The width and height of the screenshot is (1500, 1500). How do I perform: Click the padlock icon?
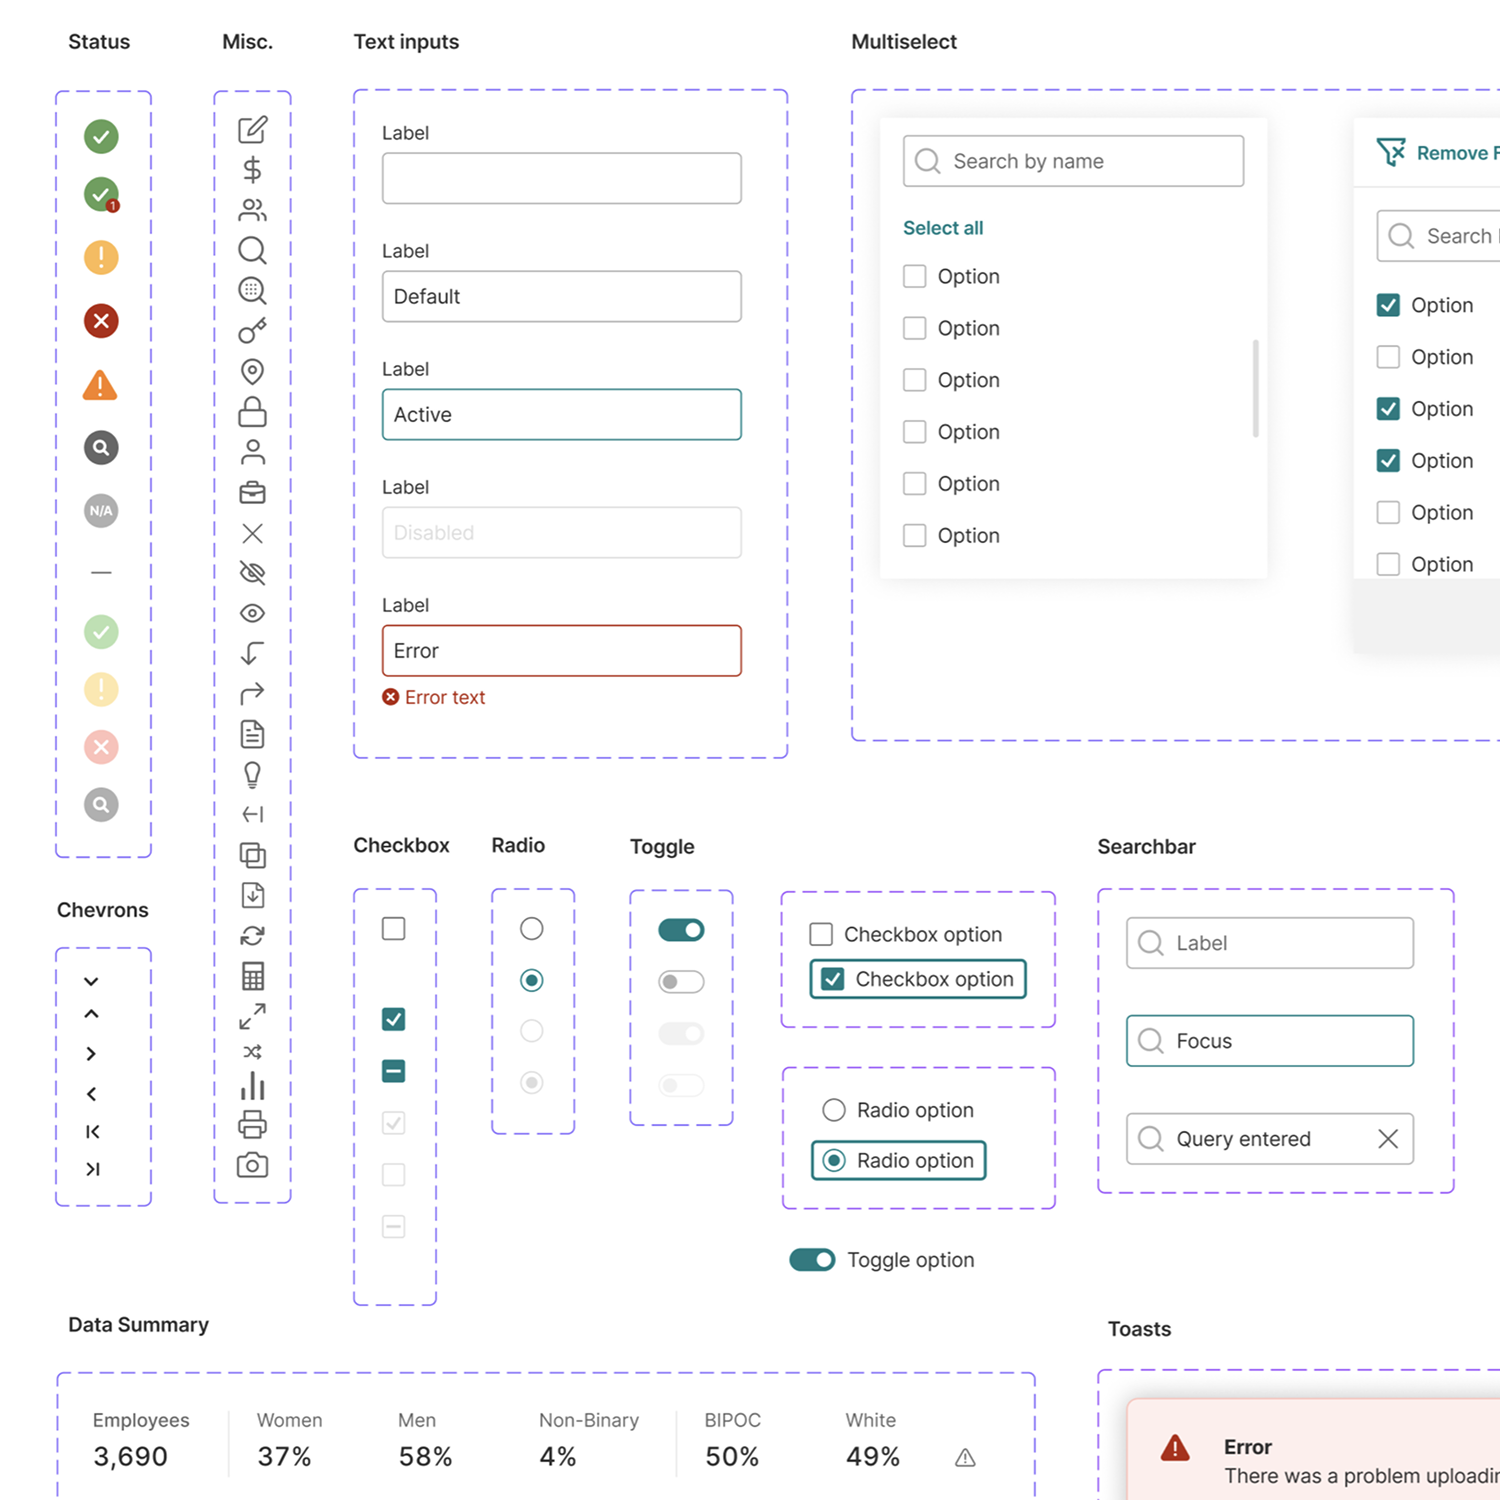click(x=252, y=412)
